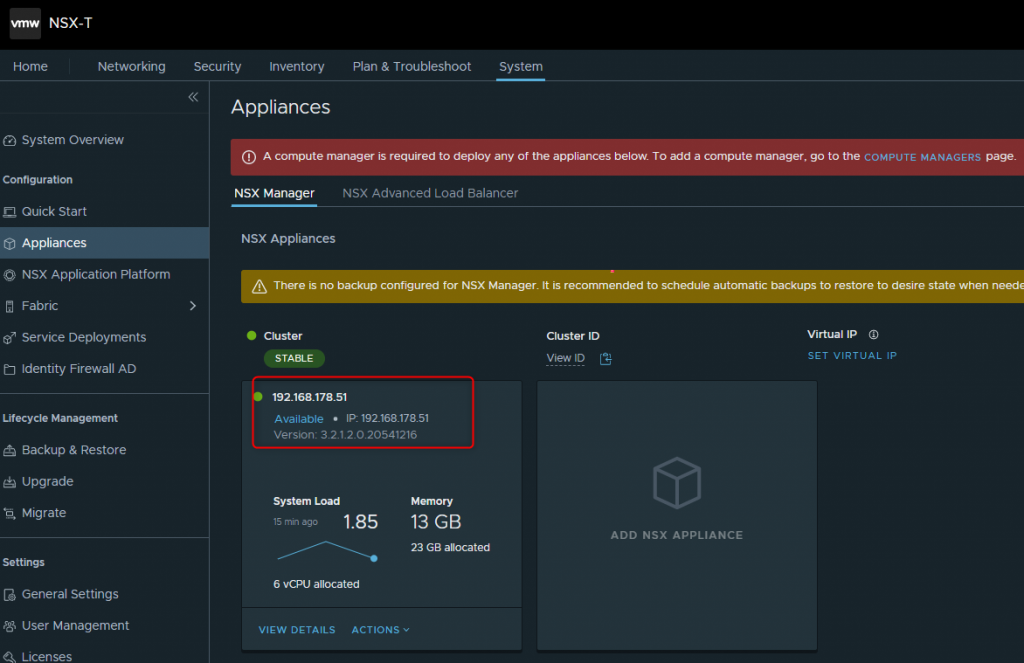This screenshot has height=663, width=1024.
Task: Expand the Fabric submenu chevron
Action: (x=193, y=306)
